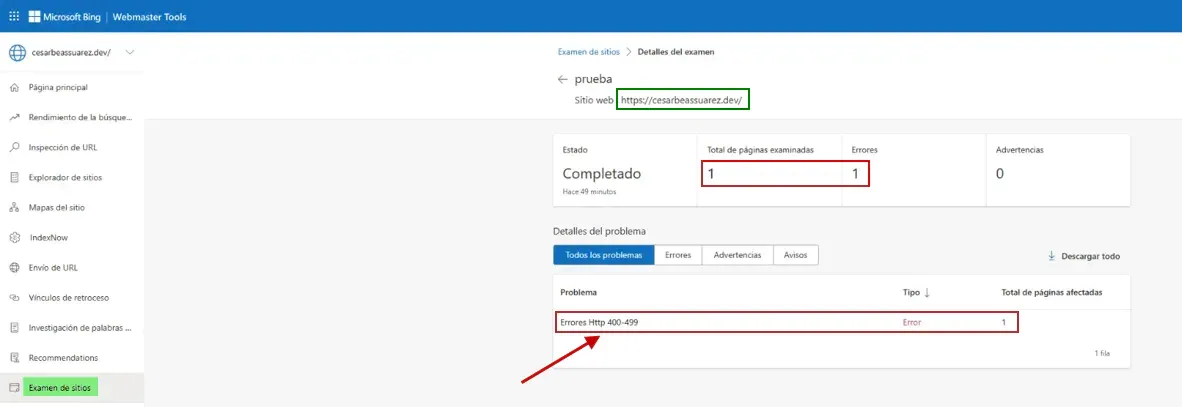This screenshot has height=407, width=1182.
Task: Switch to the Advertencias tab
Action: pos(738,255)
